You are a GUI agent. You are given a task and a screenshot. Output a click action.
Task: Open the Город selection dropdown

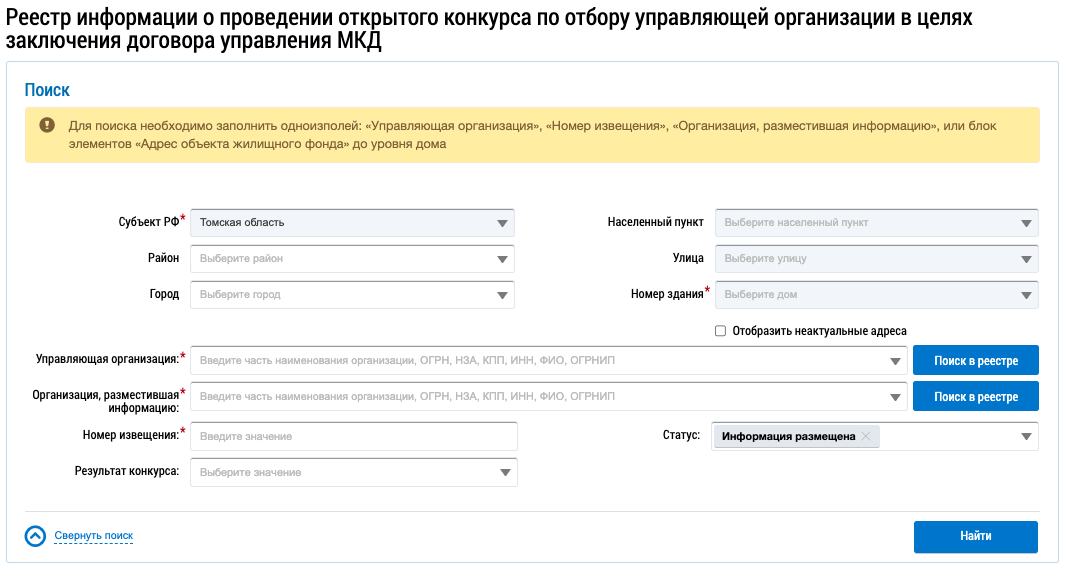351,295
